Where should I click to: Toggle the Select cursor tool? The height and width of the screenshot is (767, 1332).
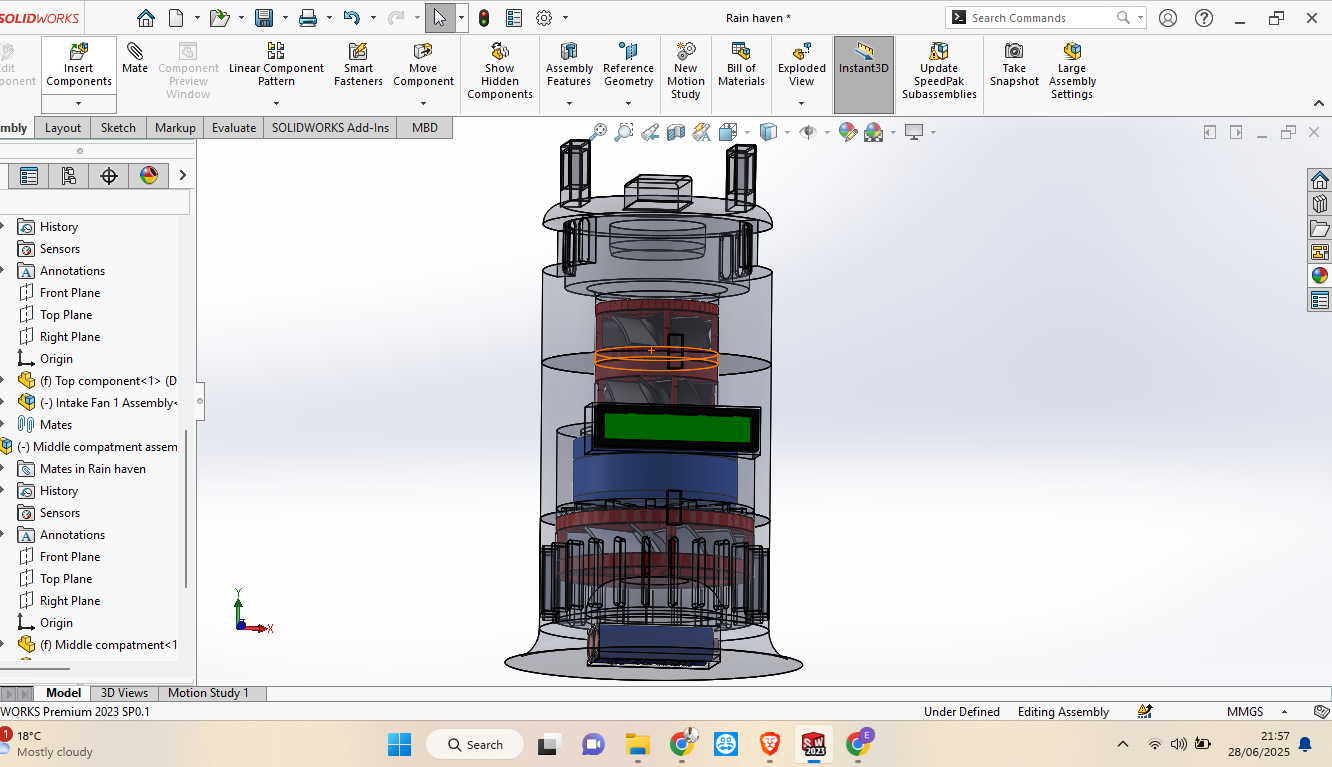[x=440, y=18]
